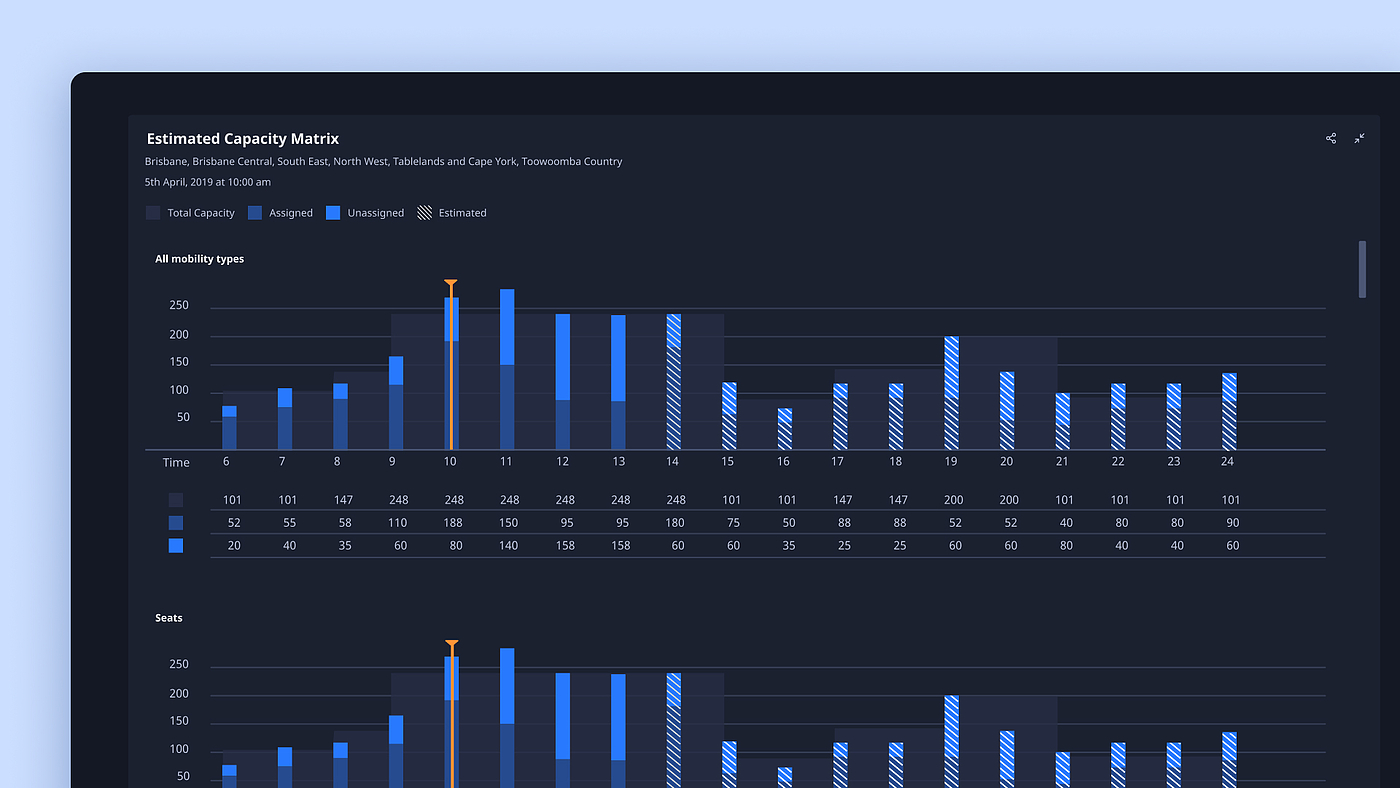Select hour 24 on the Time axis
This screenshot has width=1400, height=788.
click(x=1227, y=462)
